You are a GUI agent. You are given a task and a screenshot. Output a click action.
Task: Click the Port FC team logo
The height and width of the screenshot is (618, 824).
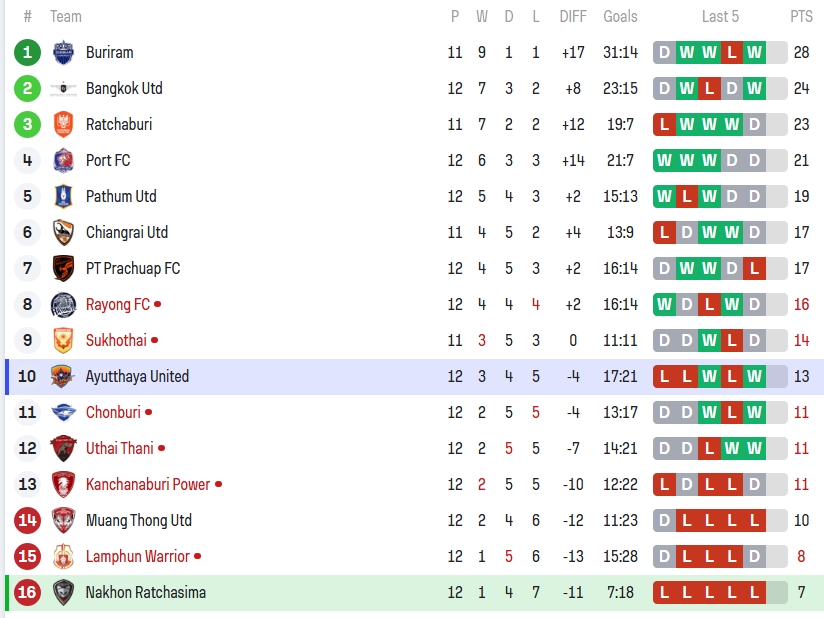tap(63, 160)
